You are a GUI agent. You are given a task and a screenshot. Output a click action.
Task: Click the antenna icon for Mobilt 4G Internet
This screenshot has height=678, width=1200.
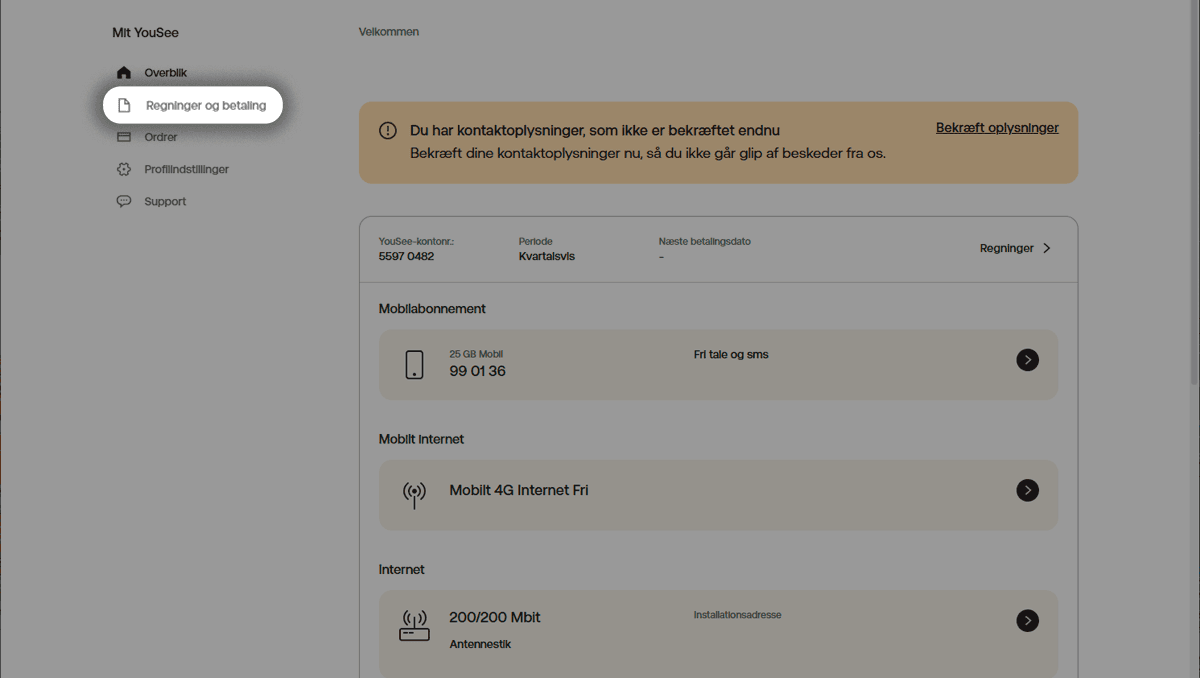(414, 495)
